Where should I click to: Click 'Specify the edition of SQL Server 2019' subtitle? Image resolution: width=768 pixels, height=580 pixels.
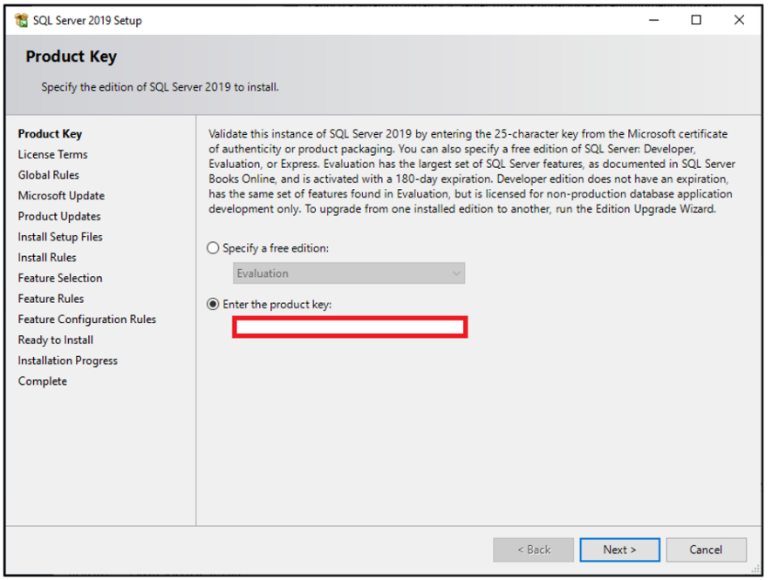pyautogui.click(x=160, y=87)
